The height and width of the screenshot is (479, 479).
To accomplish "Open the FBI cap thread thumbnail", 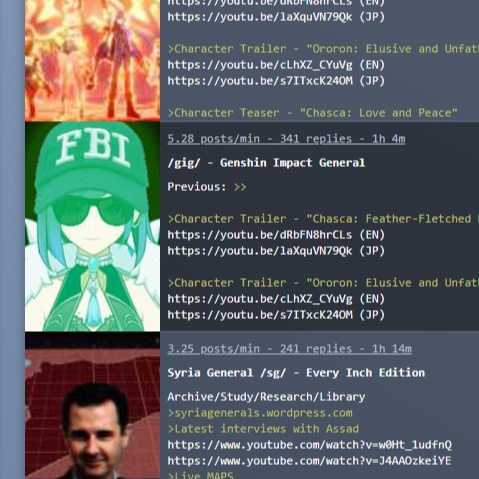I will [x=92, y=227].
